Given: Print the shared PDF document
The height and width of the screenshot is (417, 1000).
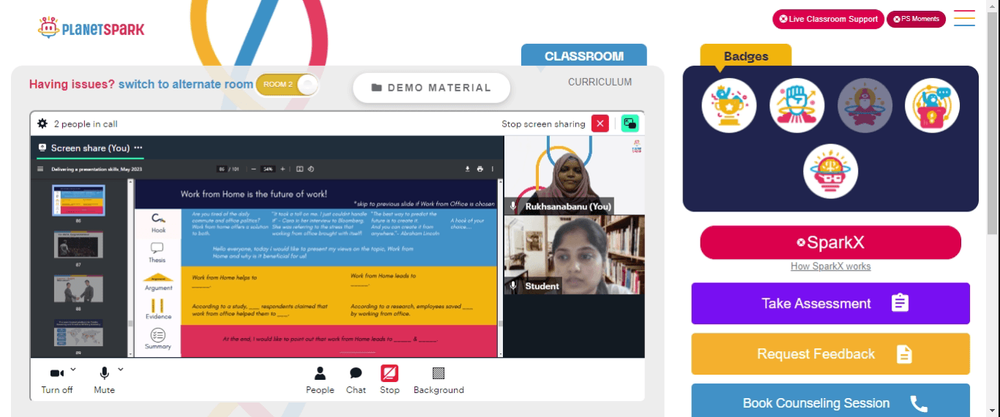Looking at the screenshot, I should (480, 169).
